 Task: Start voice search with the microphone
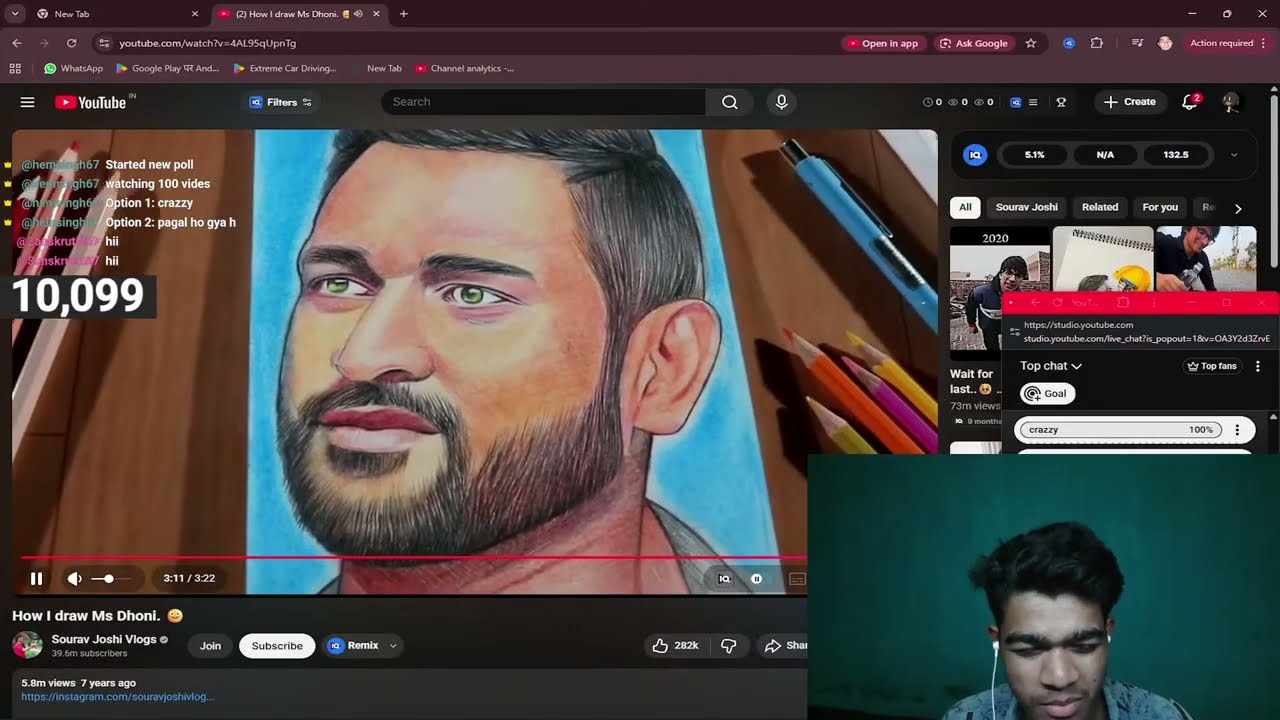(x=782, y=102)
